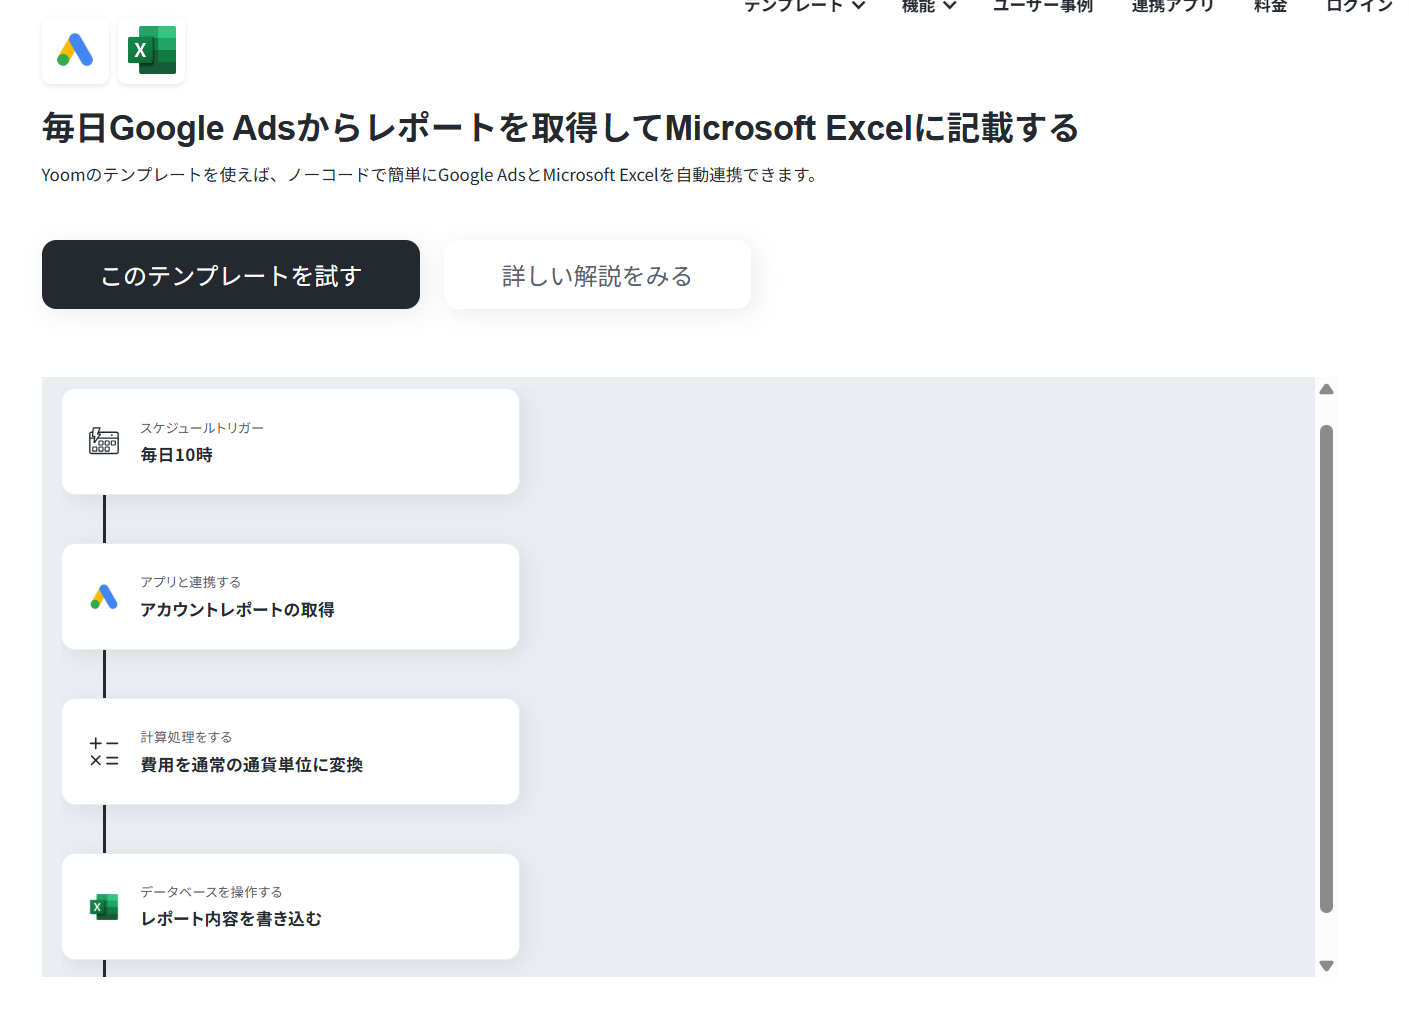Click the Google Ads icon in アカウントレポートの取得 step
This screenshot has height=1011, width=1409.
[x=104, y=597]
